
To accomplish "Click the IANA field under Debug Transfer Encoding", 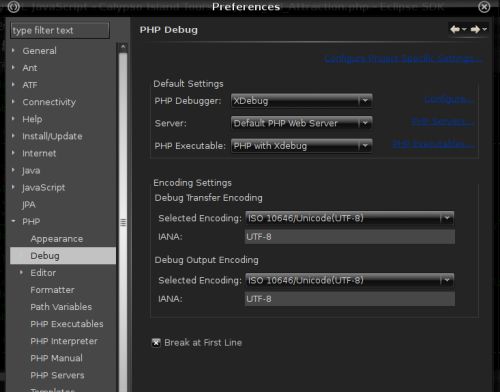I will click(x=350, y=237).
